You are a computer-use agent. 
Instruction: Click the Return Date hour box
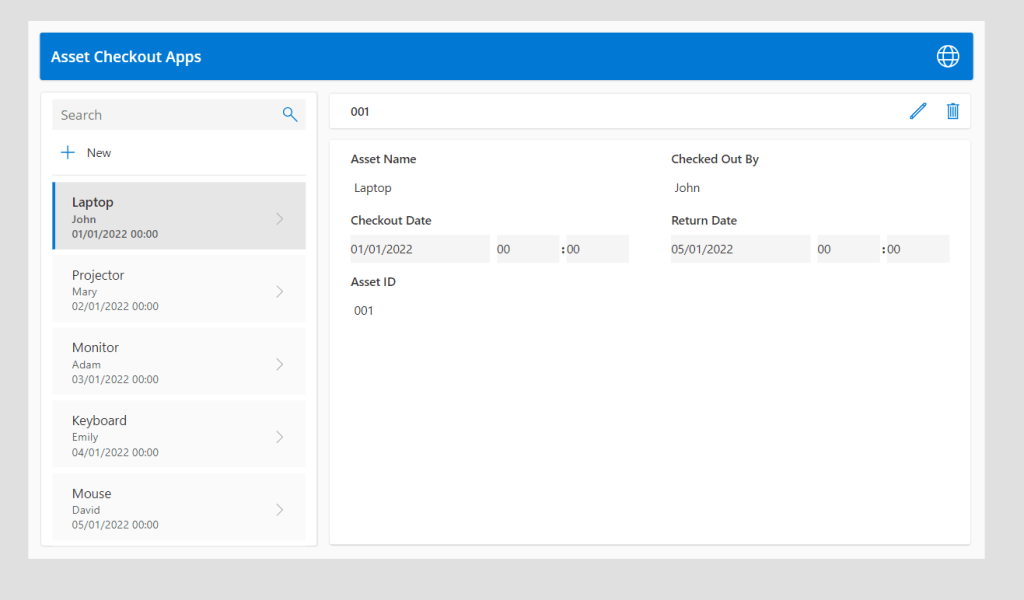pos(848,249)
